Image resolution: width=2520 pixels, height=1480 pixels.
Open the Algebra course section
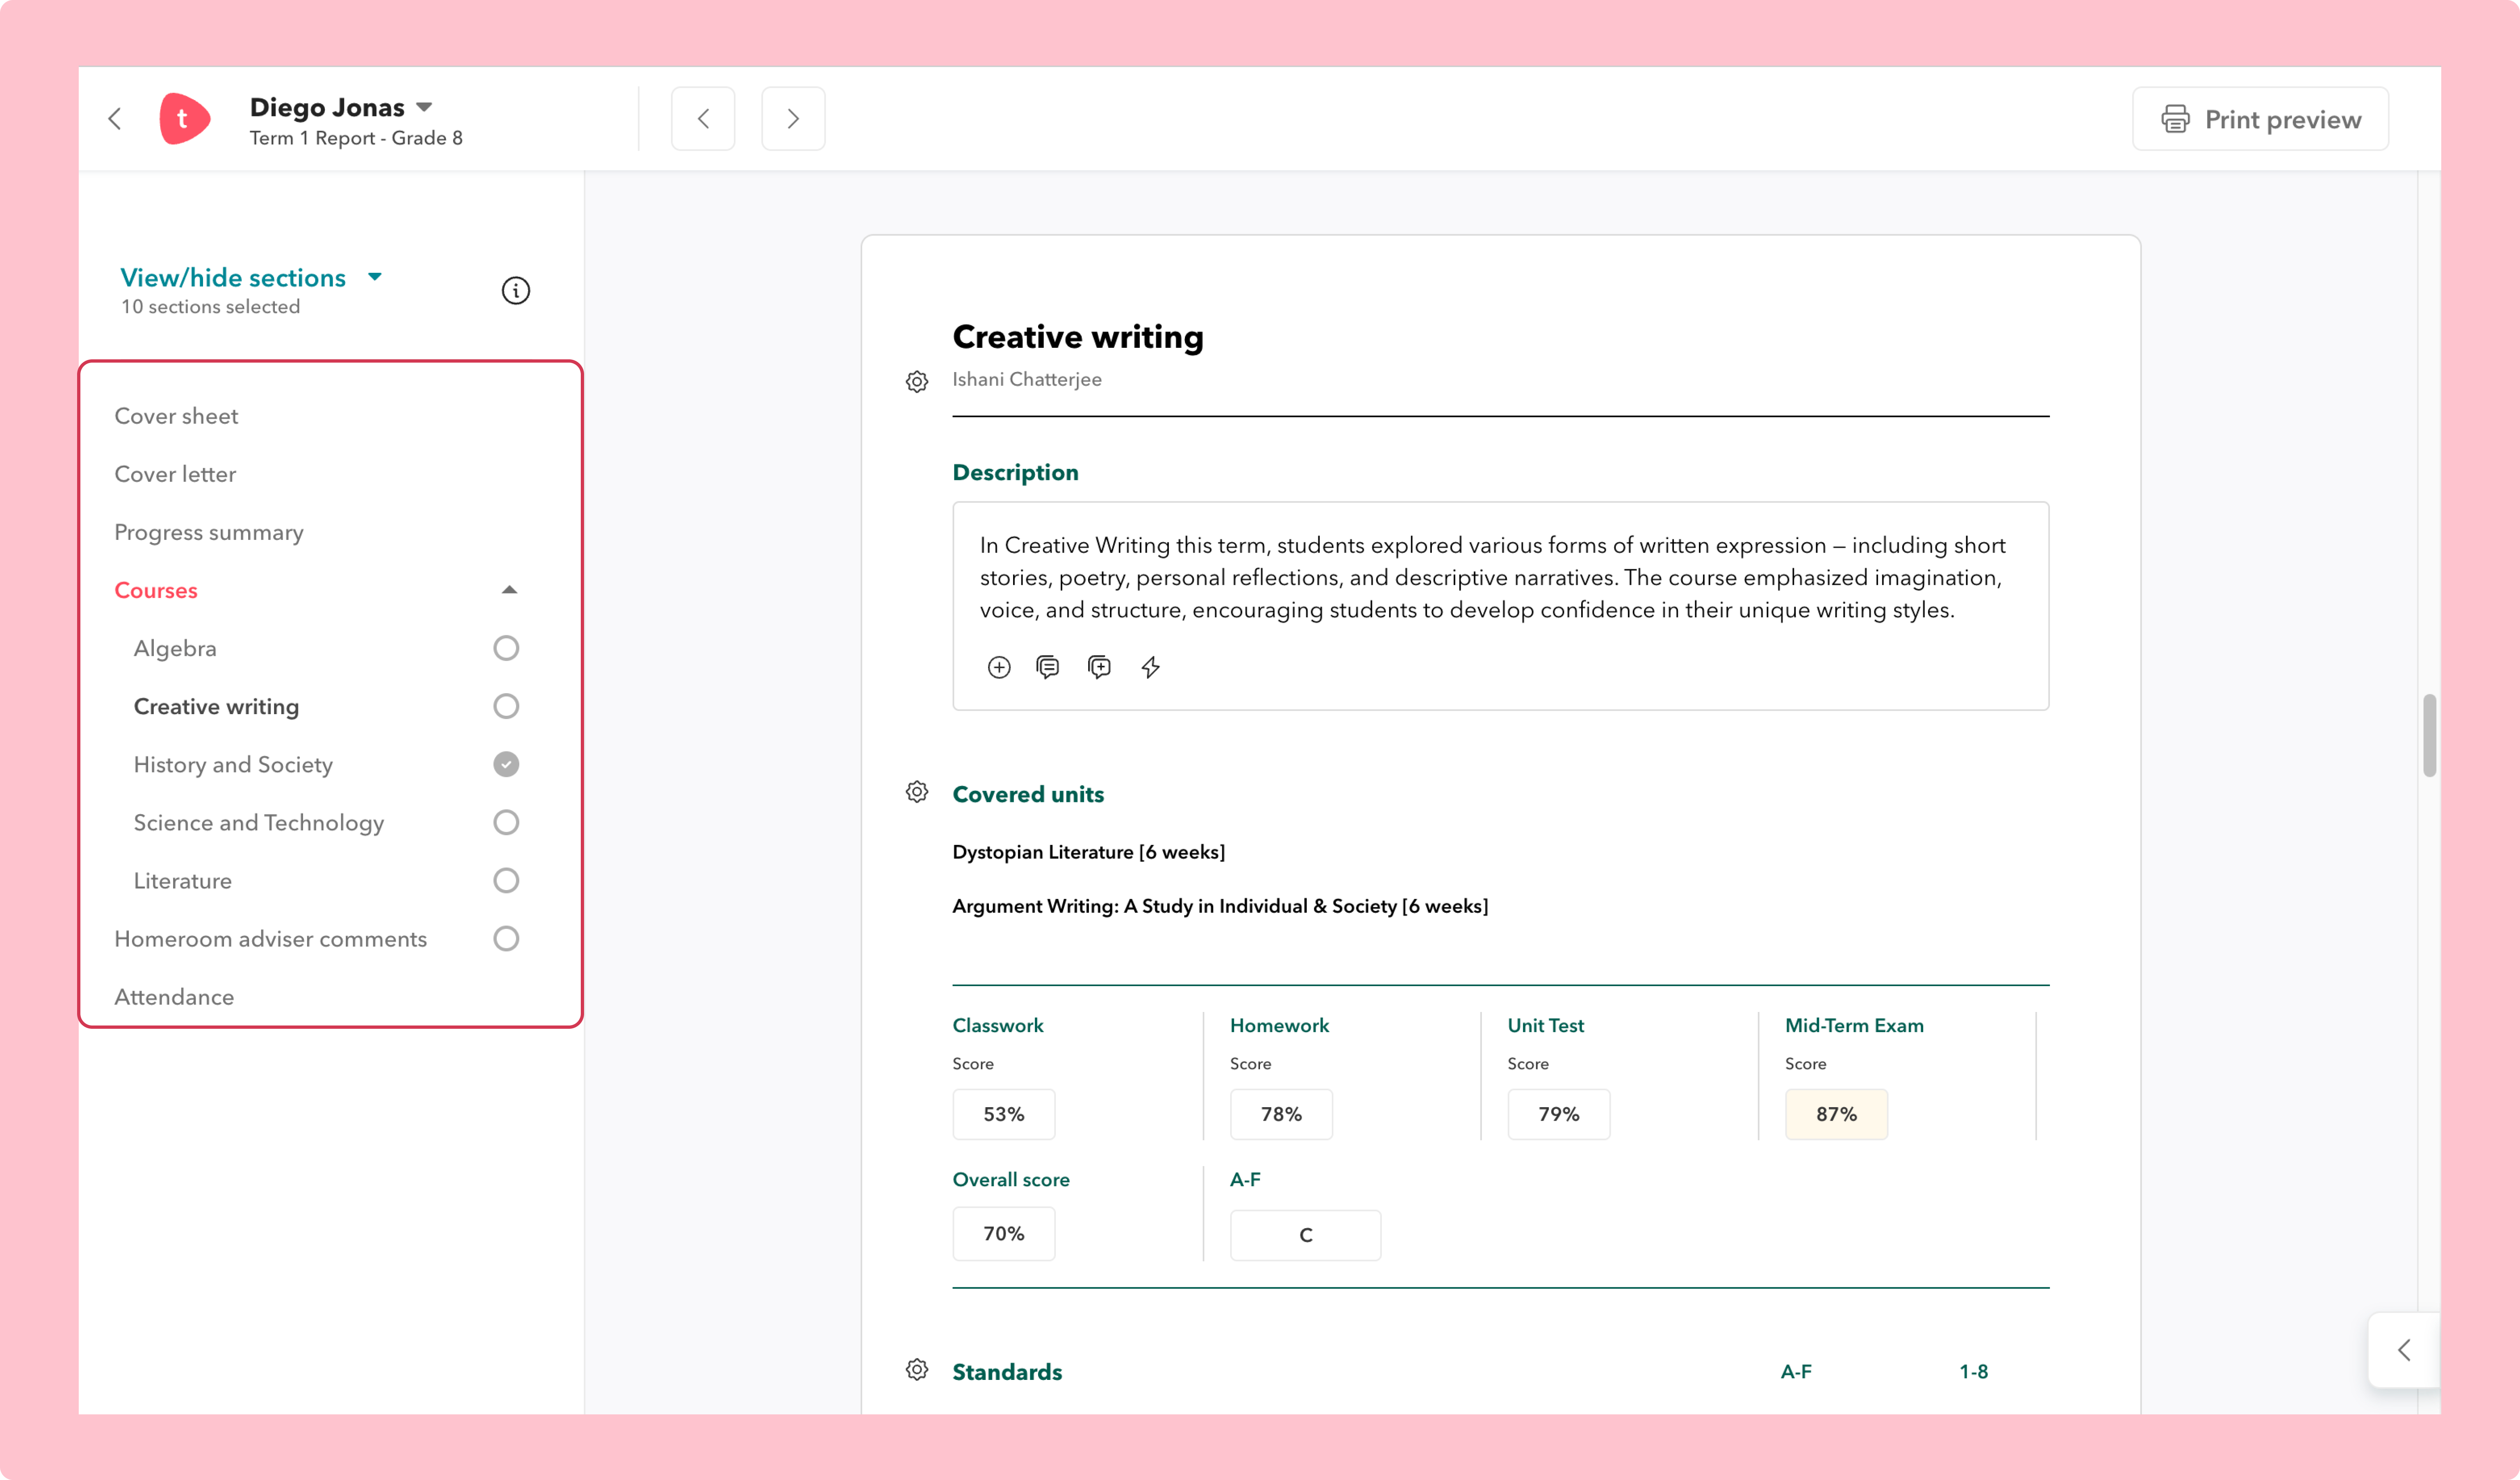pos(175,648)
